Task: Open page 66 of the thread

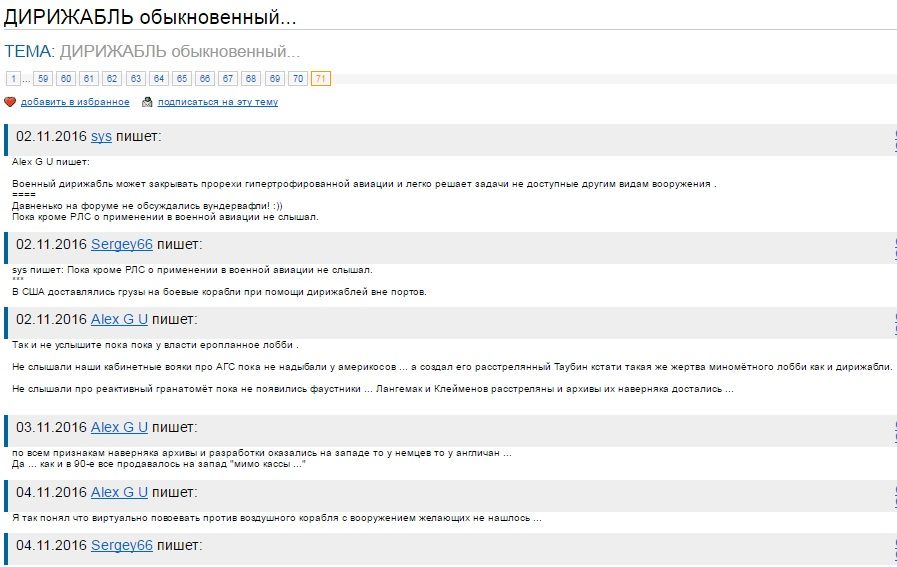Action: pyautogui.click(x=205, y=78)
